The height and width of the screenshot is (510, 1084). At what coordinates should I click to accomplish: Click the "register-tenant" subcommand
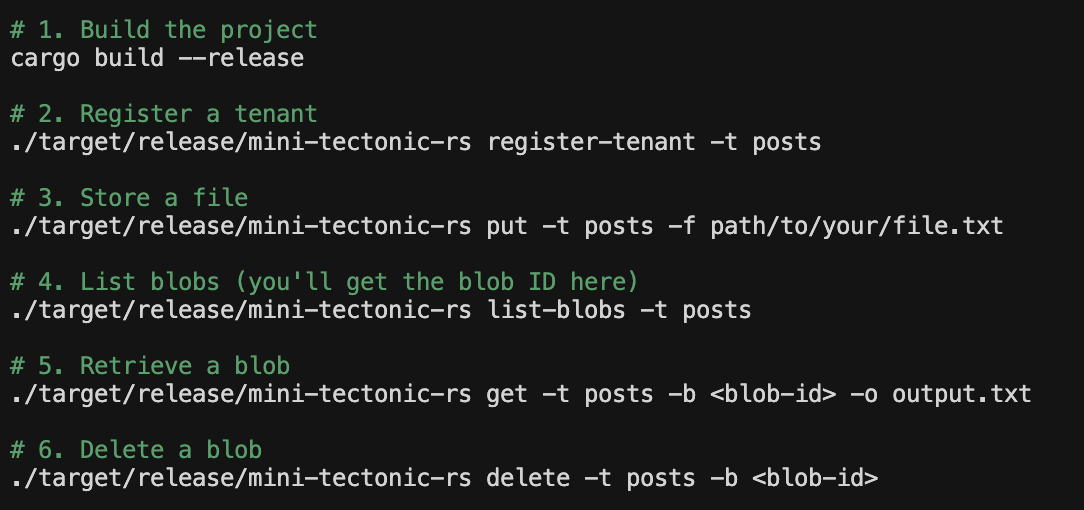(x=591, y=142)
